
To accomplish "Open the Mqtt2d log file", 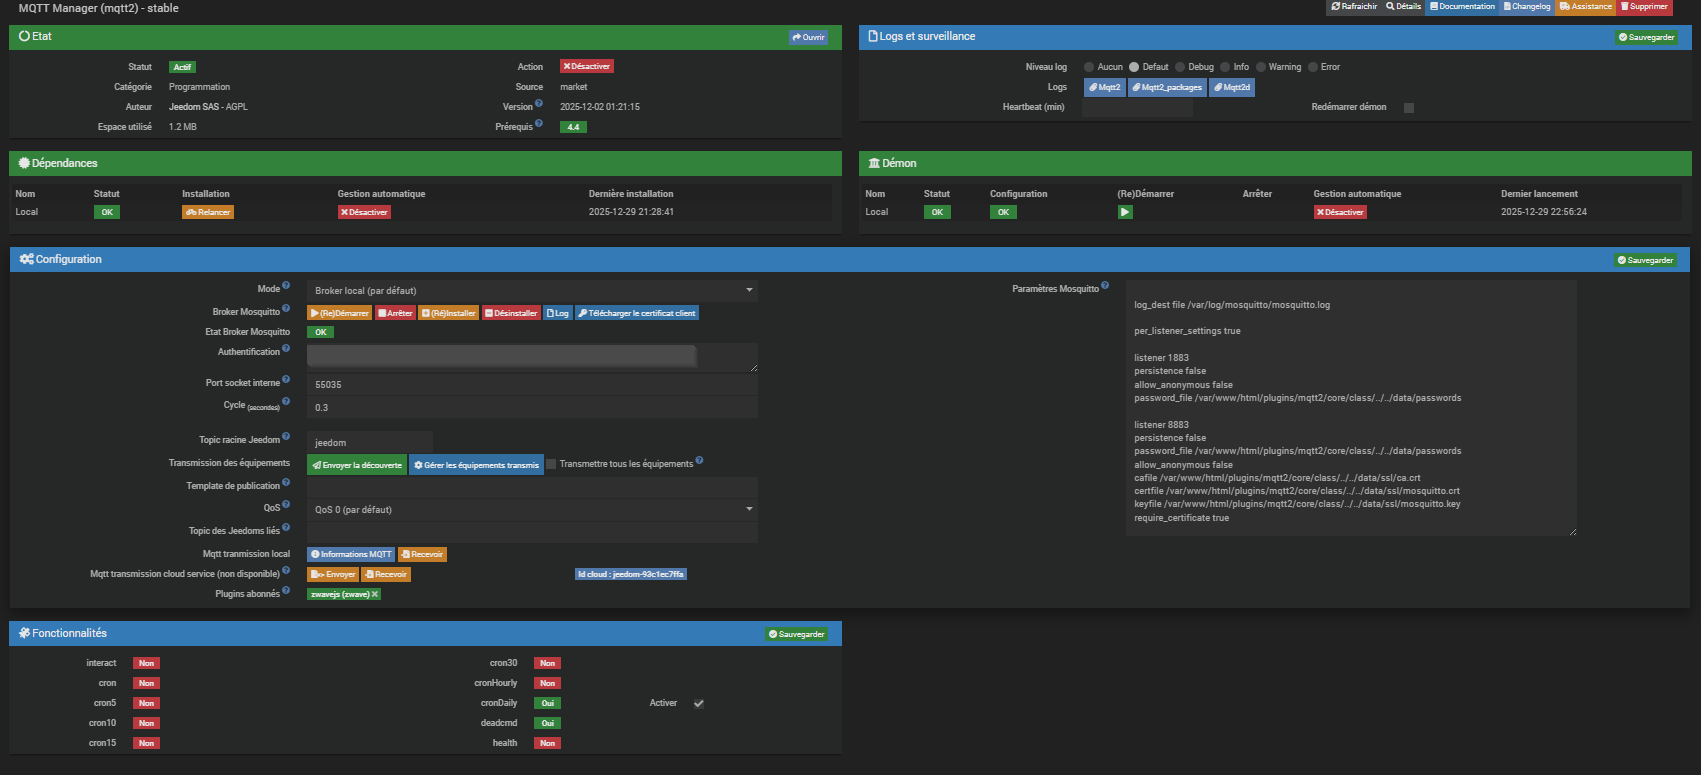I will point(1232,88).
